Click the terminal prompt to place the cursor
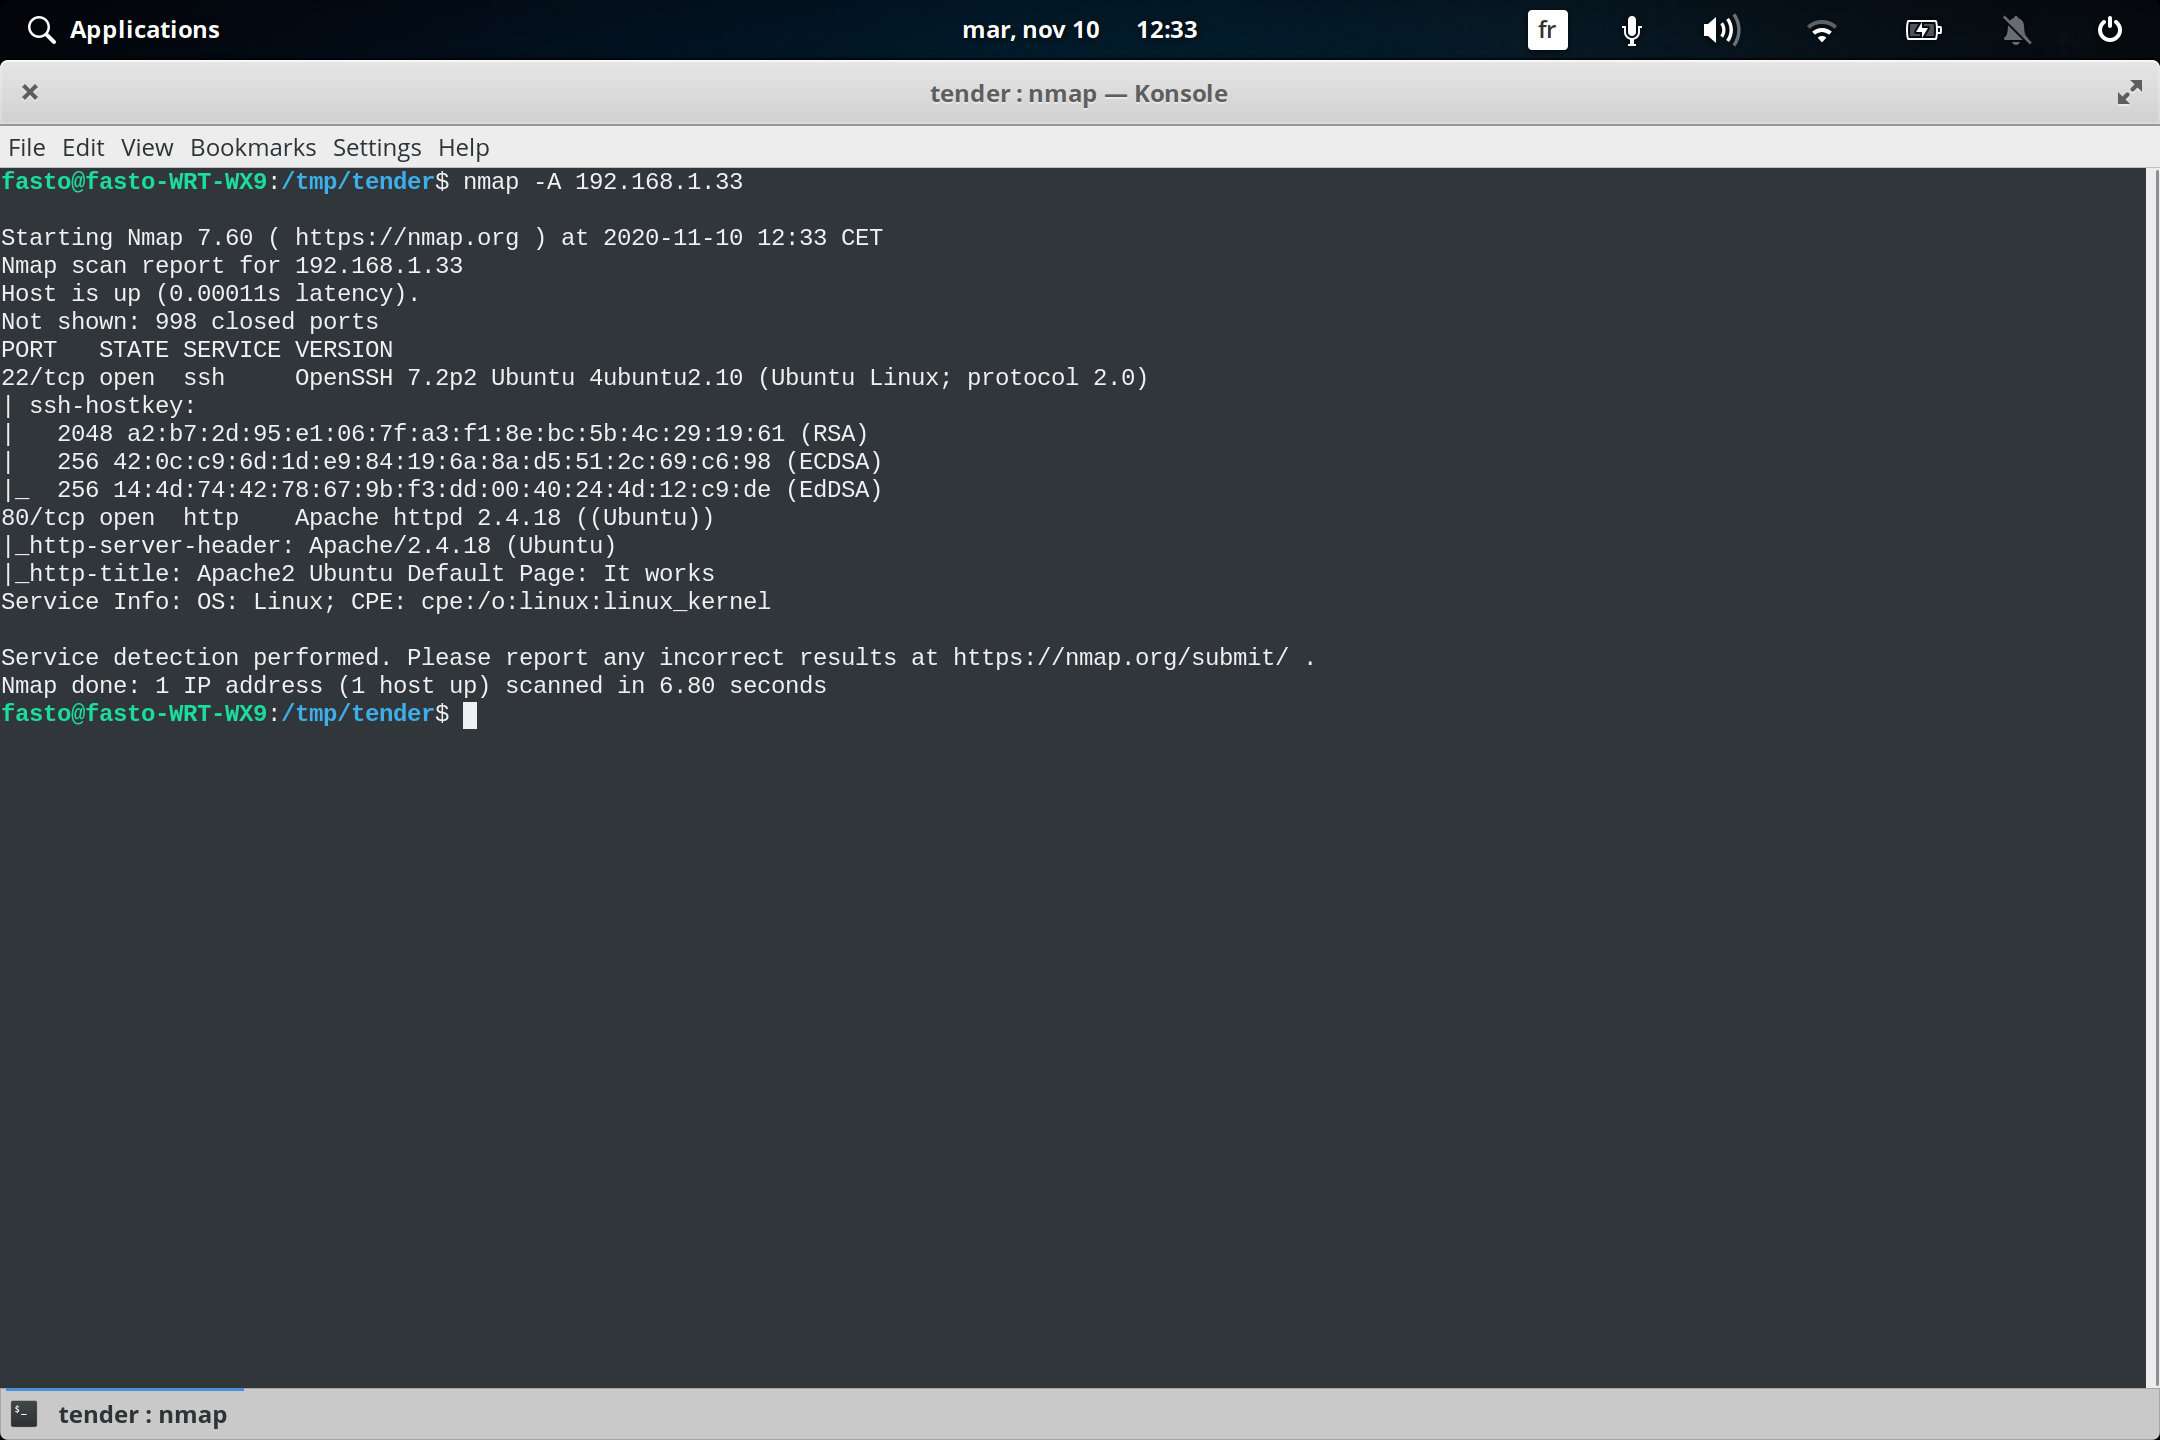The image size is (2160, 1440). click(470, 713)
